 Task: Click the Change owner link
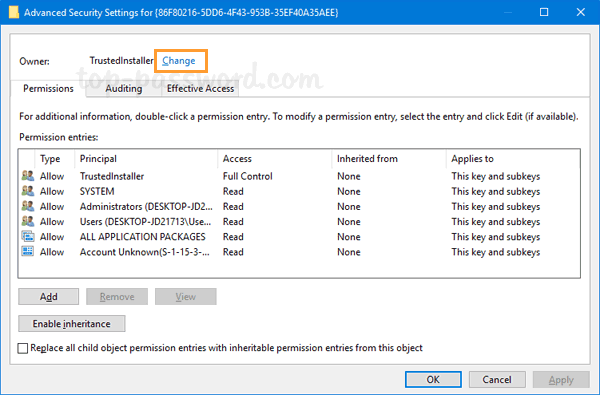pyautogui.click(x=179, y=61)
